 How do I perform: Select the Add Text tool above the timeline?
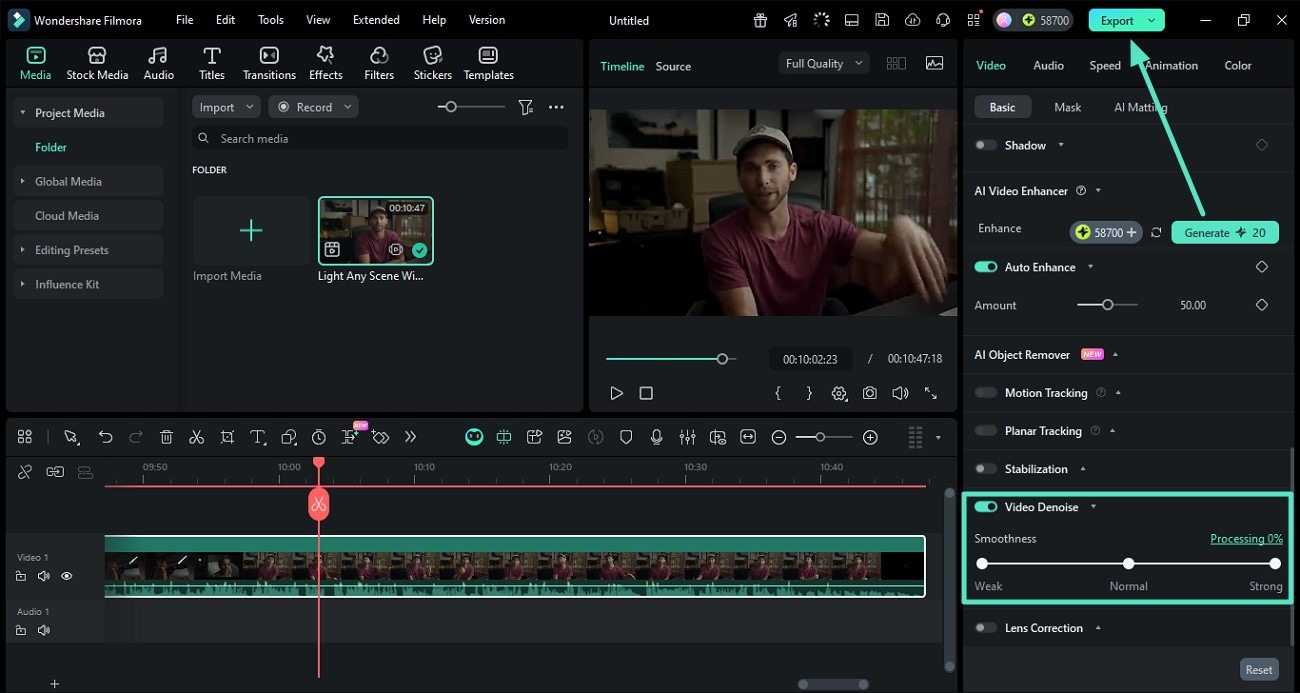click(x=257, y=437)
